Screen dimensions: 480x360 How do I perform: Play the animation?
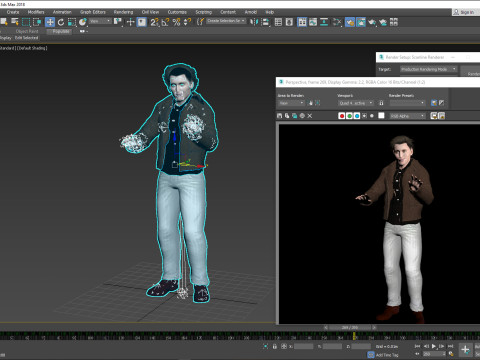(x=434, y=346)
